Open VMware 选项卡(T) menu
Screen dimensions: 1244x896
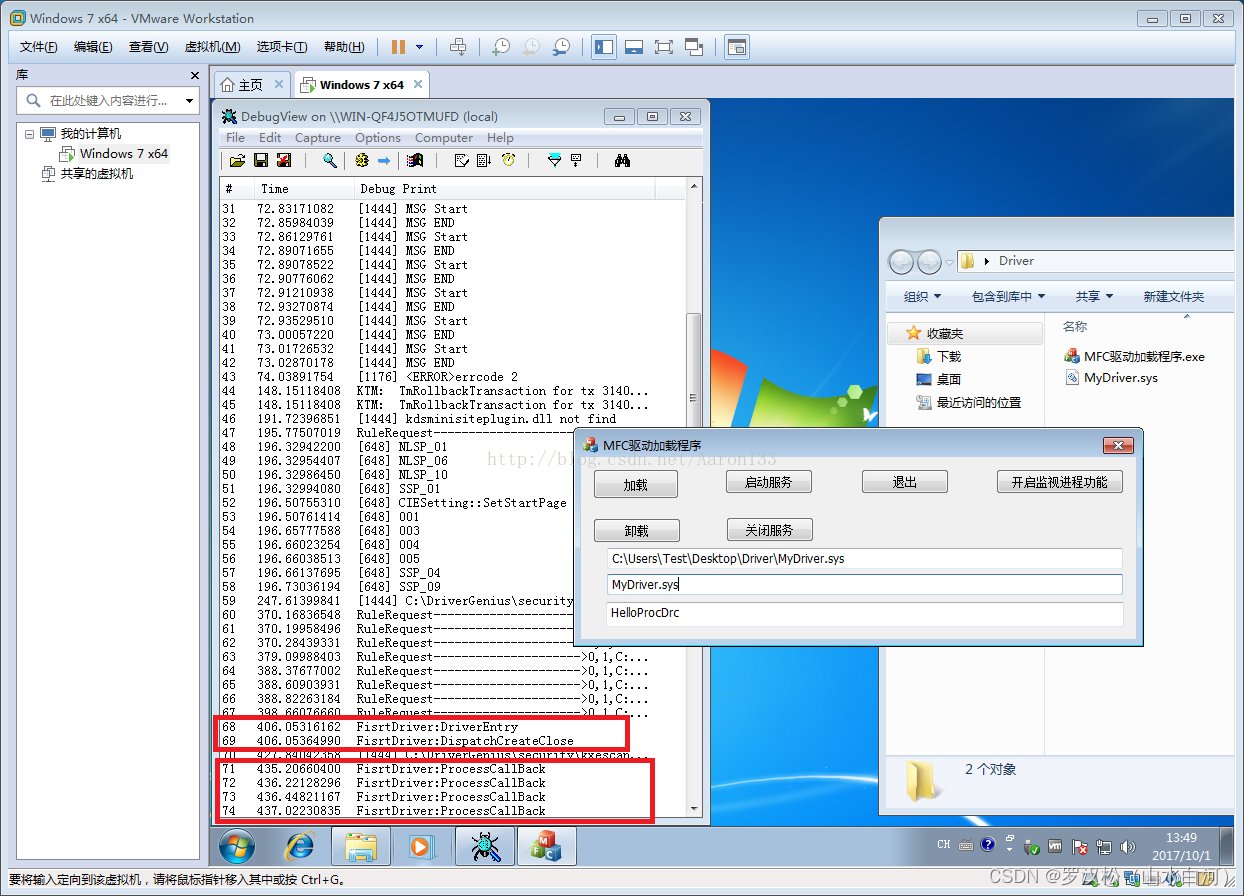282,47
